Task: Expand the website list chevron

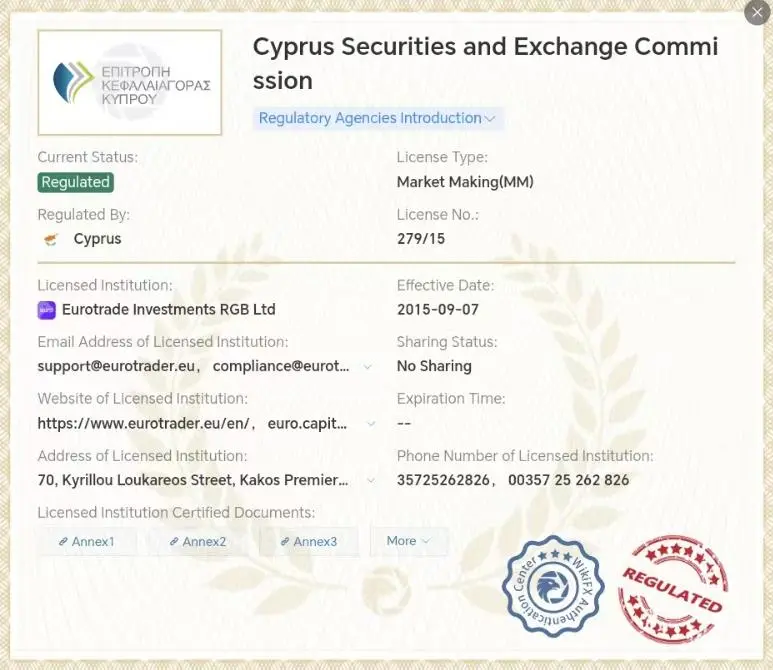Action: coord(371,423)
